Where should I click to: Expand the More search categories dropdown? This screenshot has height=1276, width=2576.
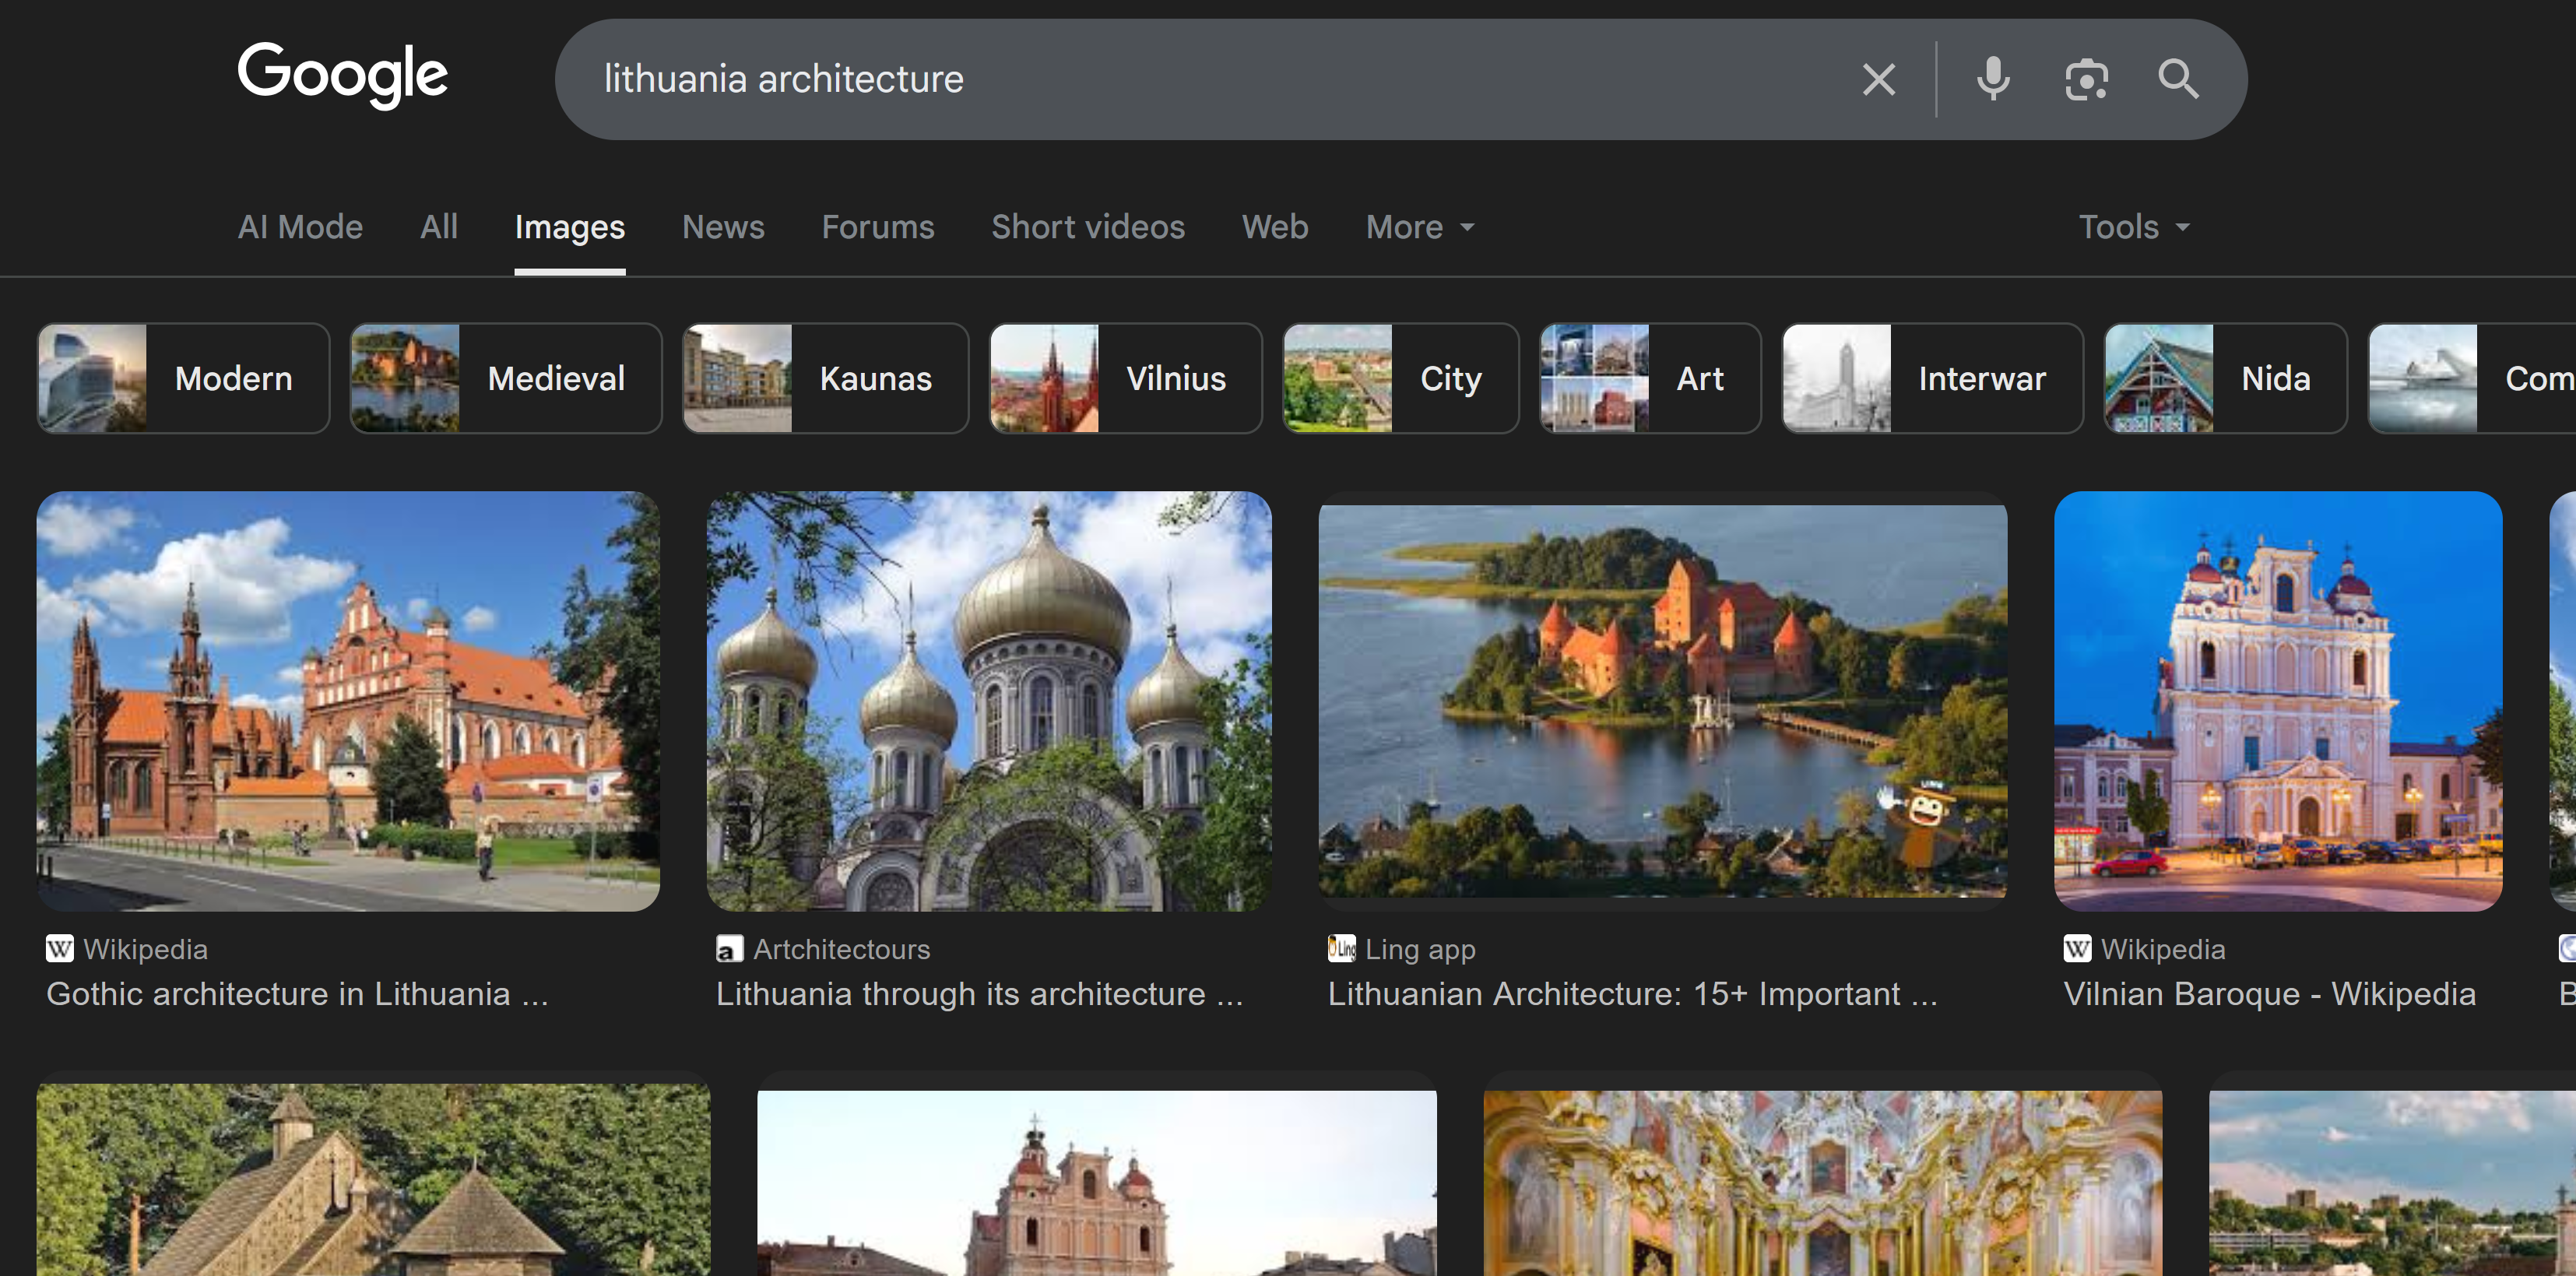click(x=1419, y=227)
